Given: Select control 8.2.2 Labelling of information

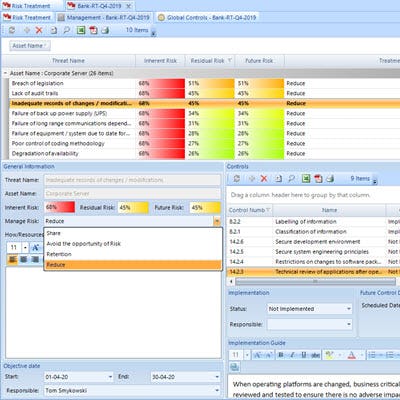Looking at the screenshot, I should coord(313,222).
